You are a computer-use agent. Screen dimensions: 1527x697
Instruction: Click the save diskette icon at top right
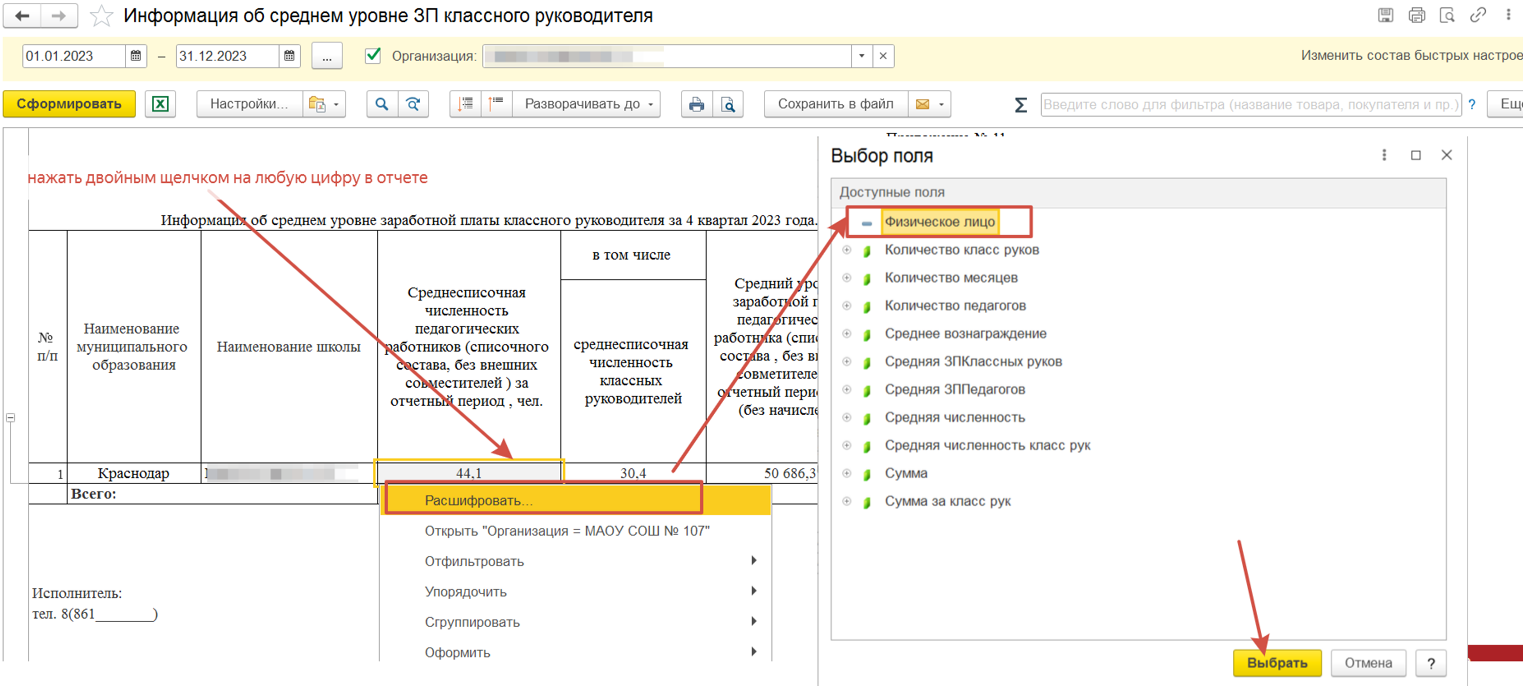click(1385, 15)
